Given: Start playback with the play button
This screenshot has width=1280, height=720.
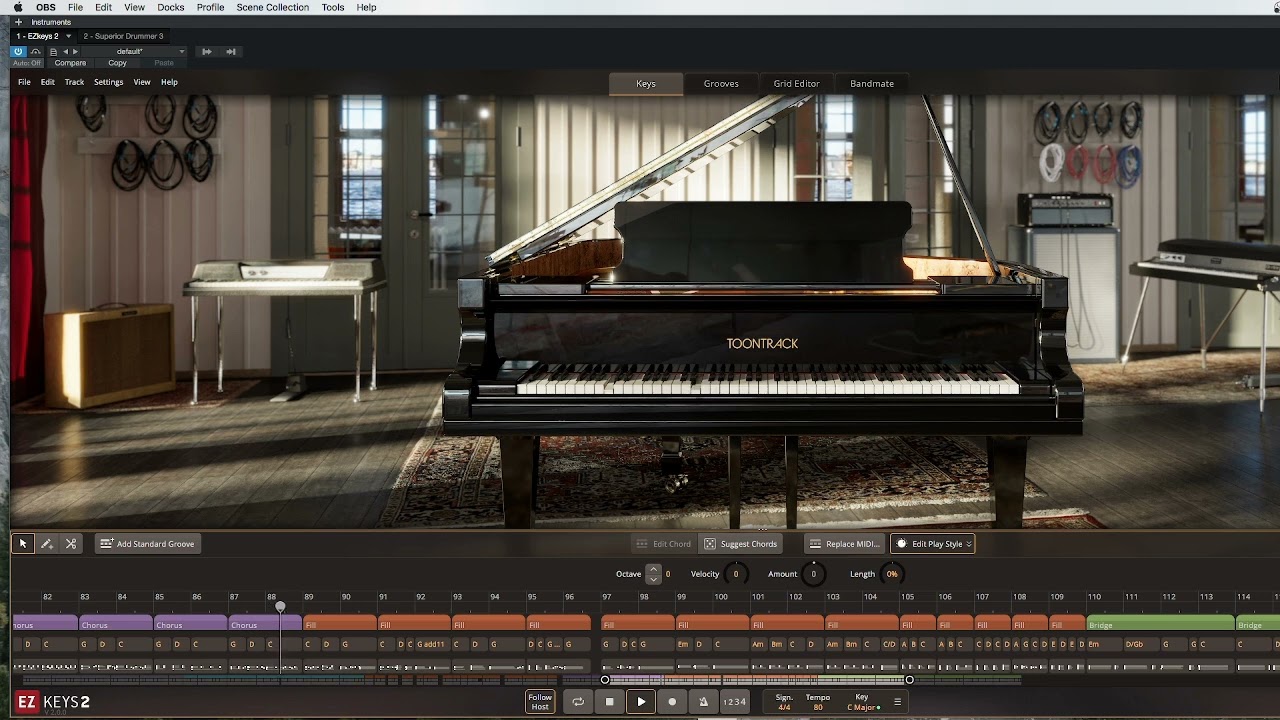Looking at the screenshot, I should pos(641,702).
